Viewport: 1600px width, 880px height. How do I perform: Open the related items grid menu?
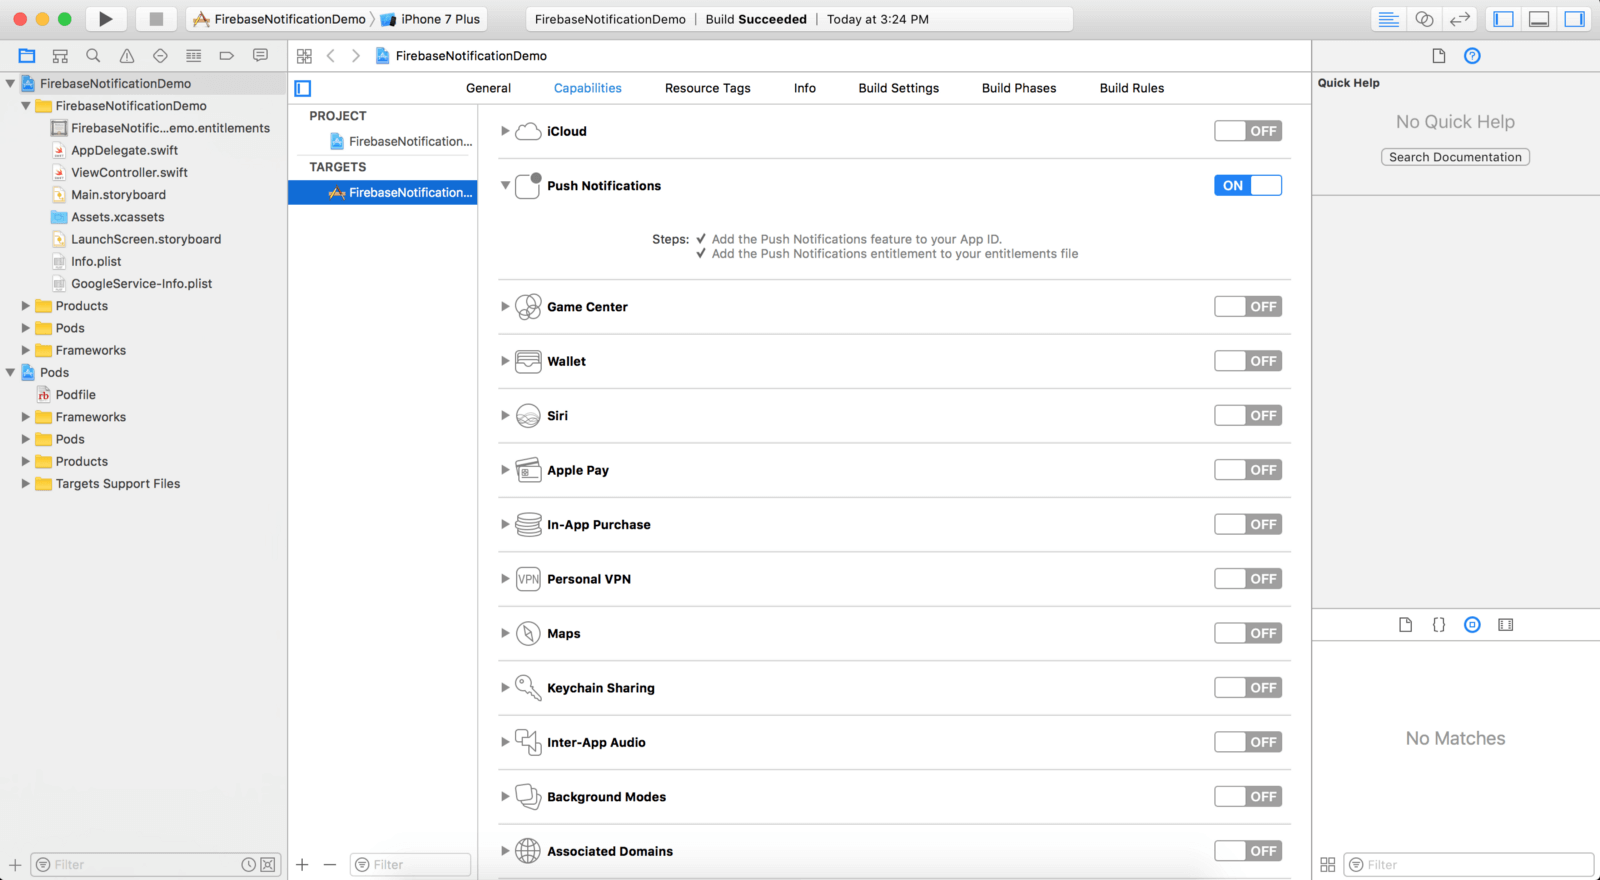tap(304, 56)
